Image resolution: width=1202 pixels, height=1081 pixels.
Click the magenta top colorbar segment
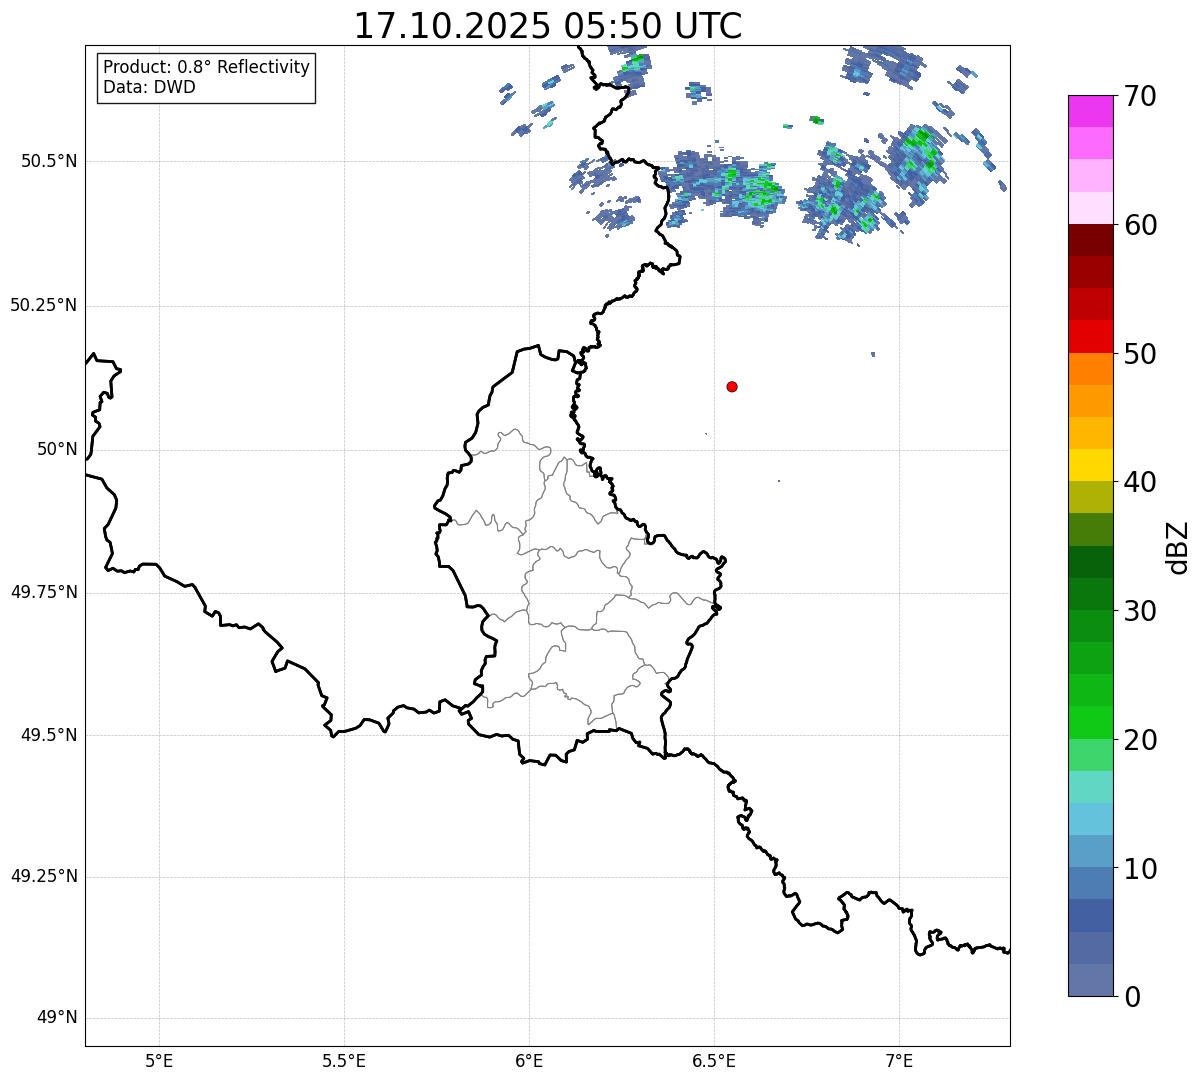tap(1090, 111)
